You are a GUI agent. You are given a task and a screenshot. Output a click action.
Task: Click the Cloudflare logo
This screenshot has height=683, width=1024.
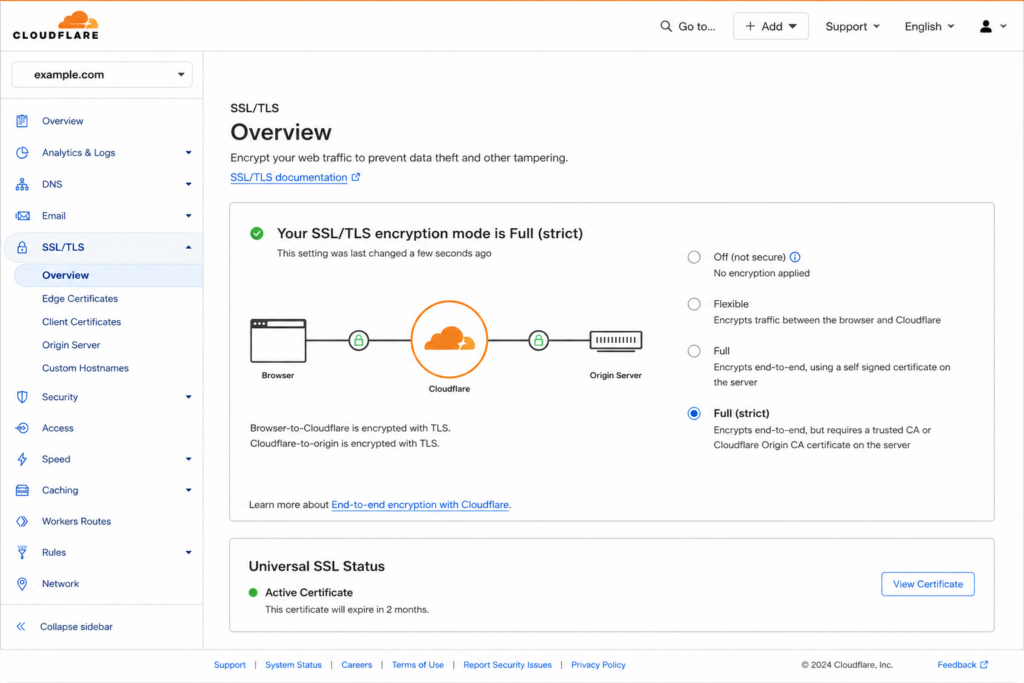pyautogui.click(x=56, y=25)
